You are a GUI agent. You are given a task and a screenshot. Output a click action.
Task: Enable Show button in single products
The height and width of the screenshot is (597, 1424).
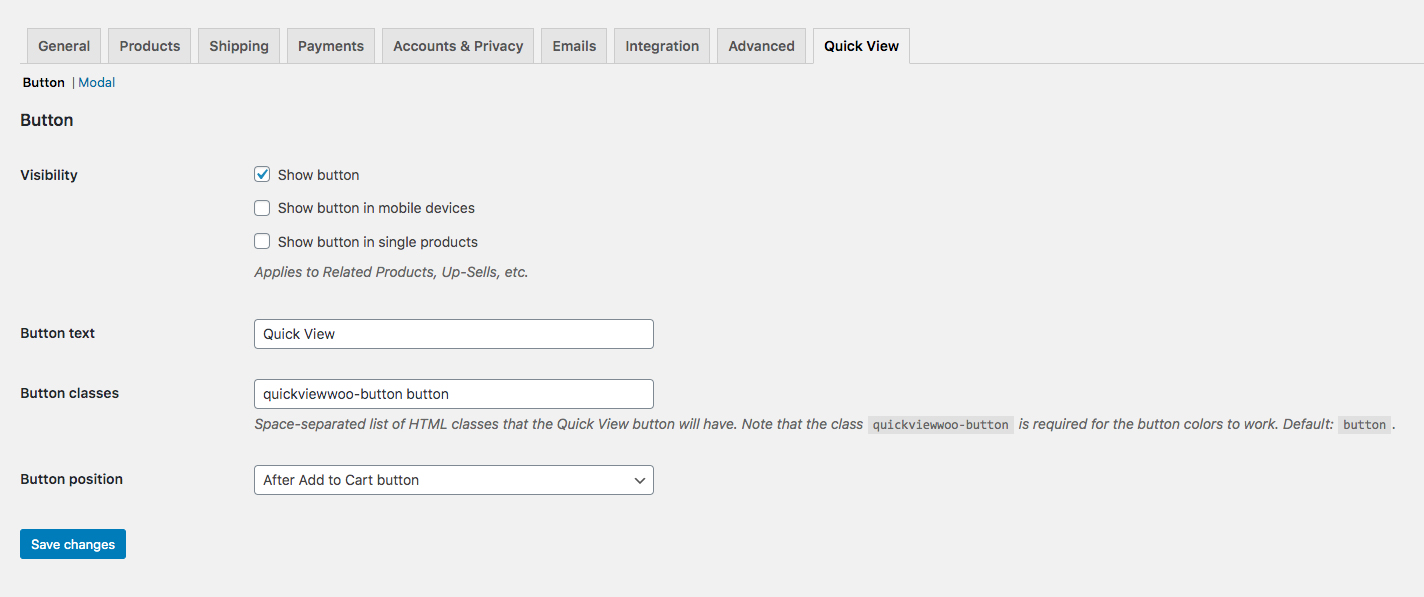click(262, 241)
